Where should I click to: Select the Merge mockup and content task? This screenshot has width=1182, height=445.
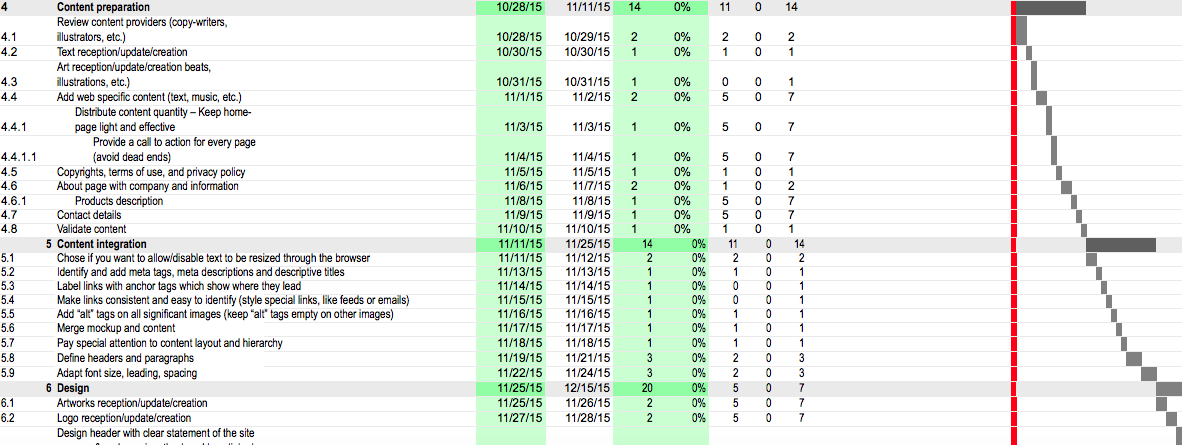point(117,328)
